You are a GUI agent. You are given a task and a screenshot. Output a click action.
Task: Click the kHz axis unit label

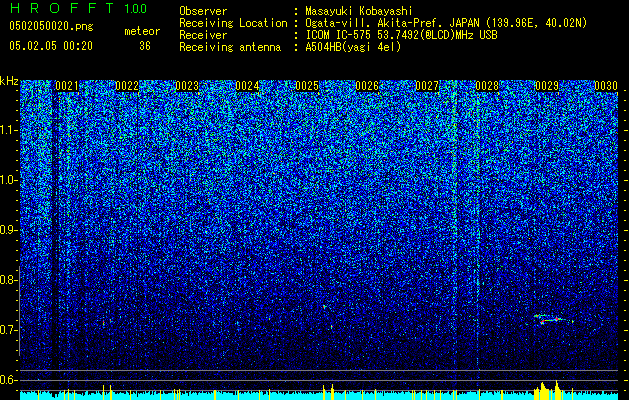pyautogui.click(x=9, y=81)
